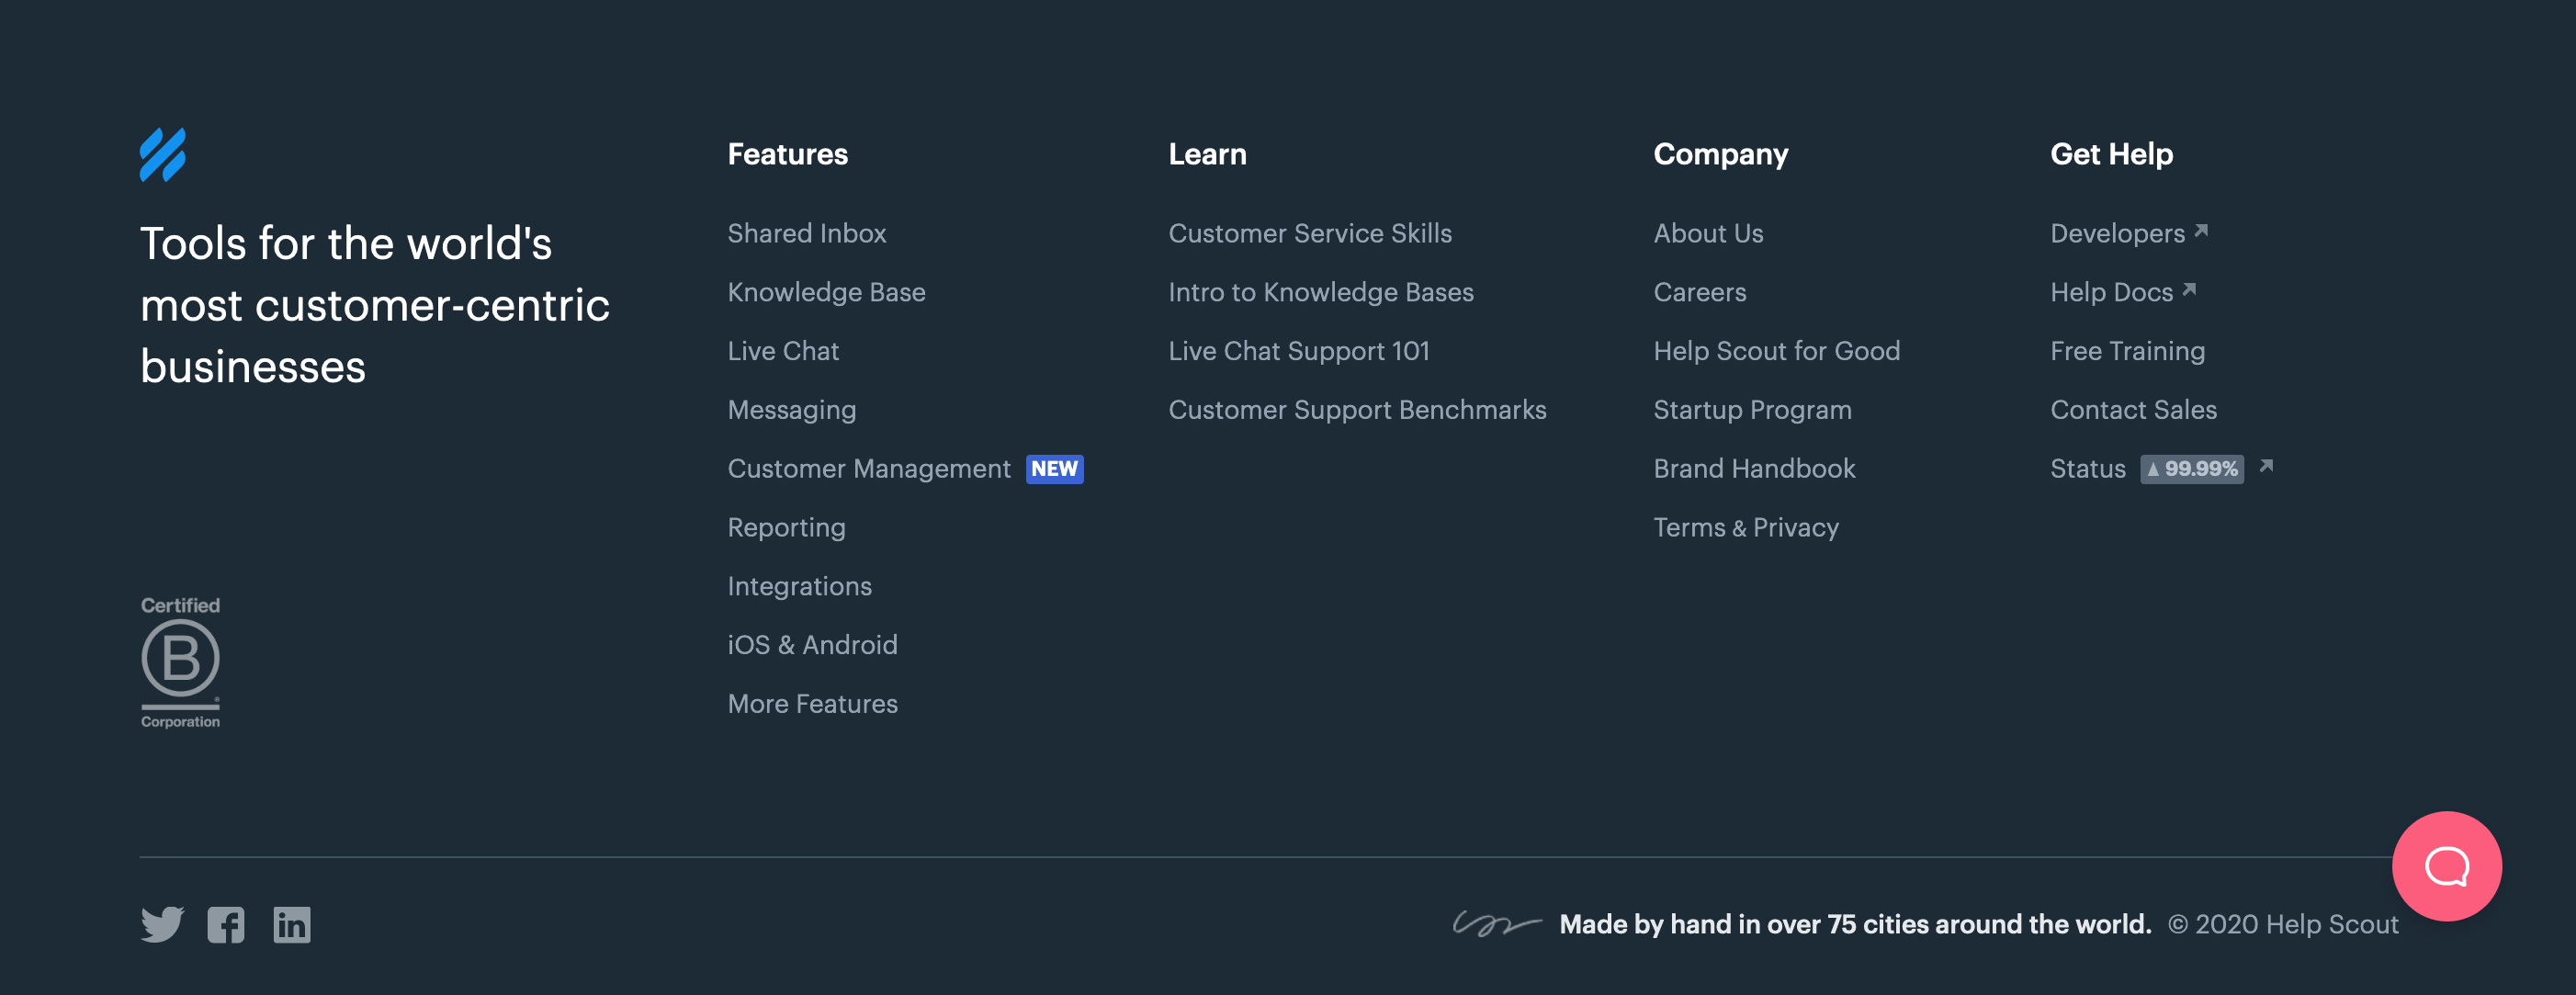Viewport: 2576px width, 995px height.
Task: Click the Learn column heading
Action: click(x=1207, y=154)
